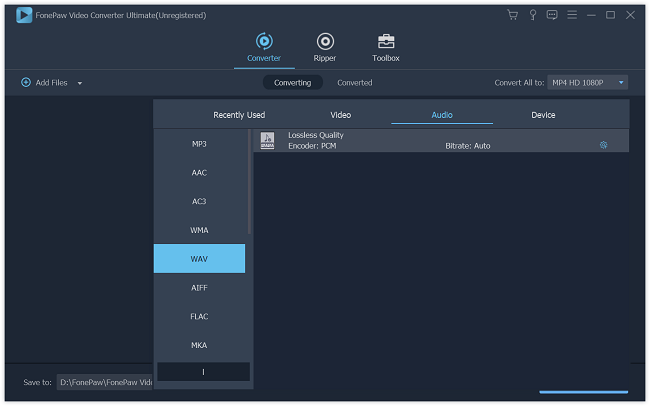Click the Converter circular play icon
The width and height of the screenshot is (650, 406).
click(x=264, y=41)
